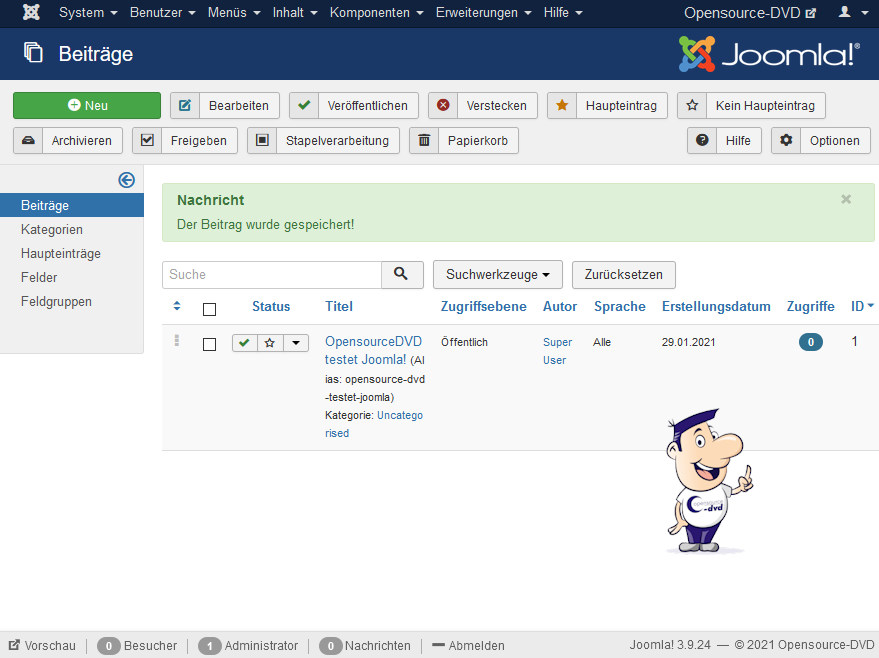
Task: Click the Joomla logo icon in top menu
Action: coord(31,13)
